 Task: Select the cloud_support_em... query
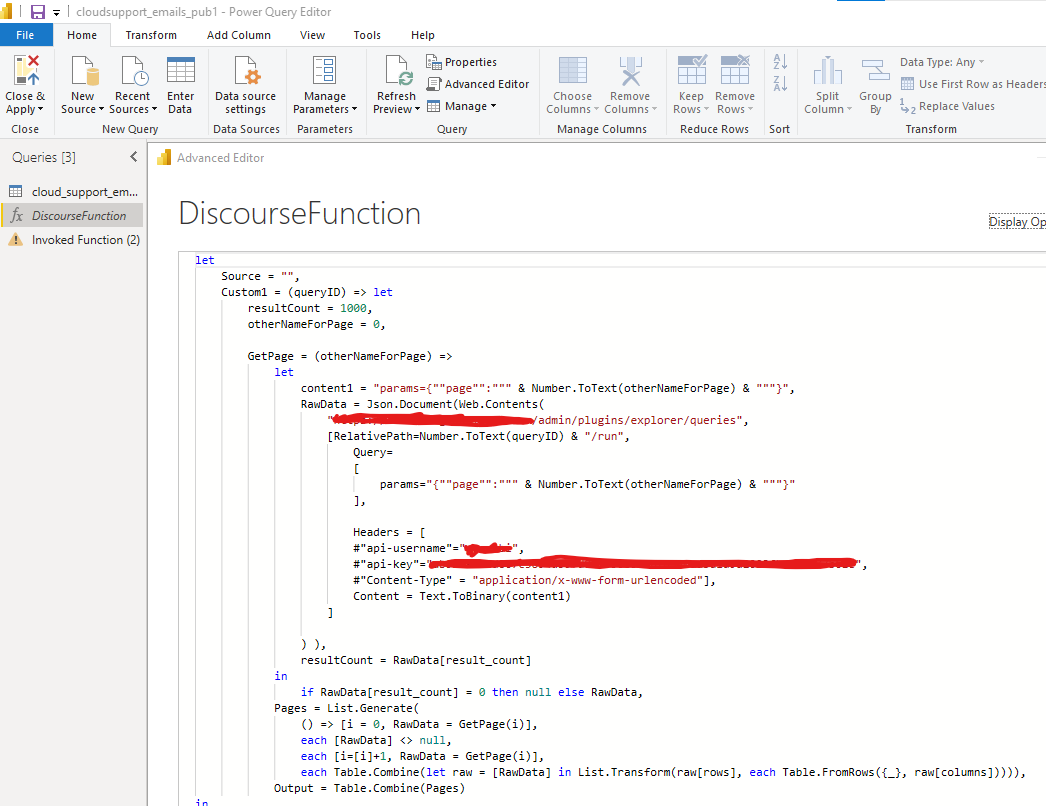[x=72, y=191]
